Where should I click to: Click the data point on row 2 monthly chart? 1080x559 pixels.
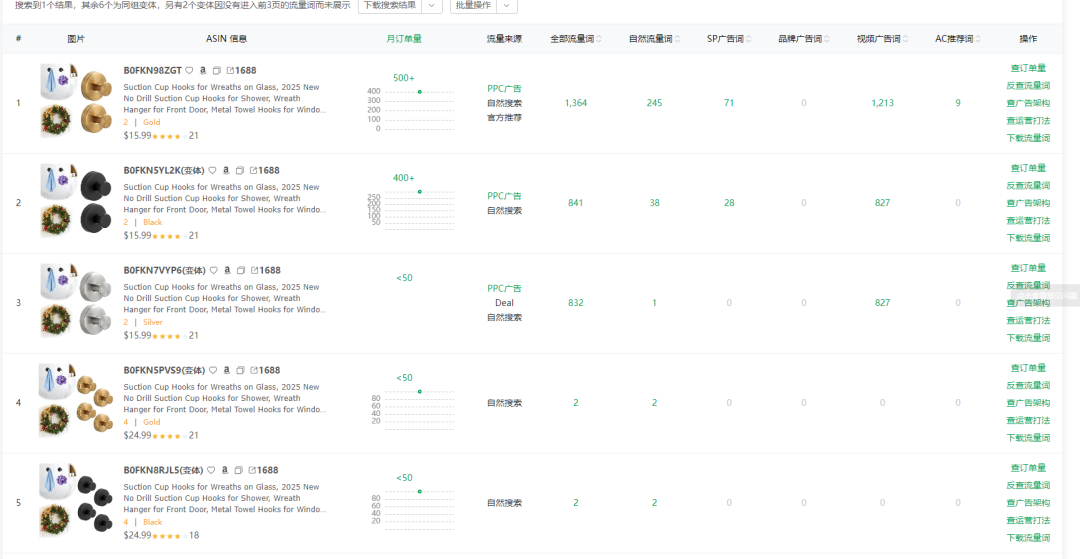[x=419, y=191]
